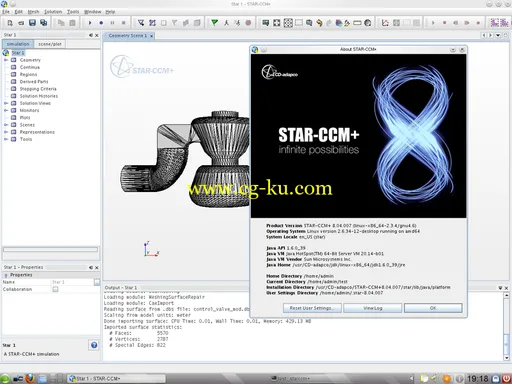512x384 pixels.
Task: Select the Regions tree item
Action: [28, 74]
